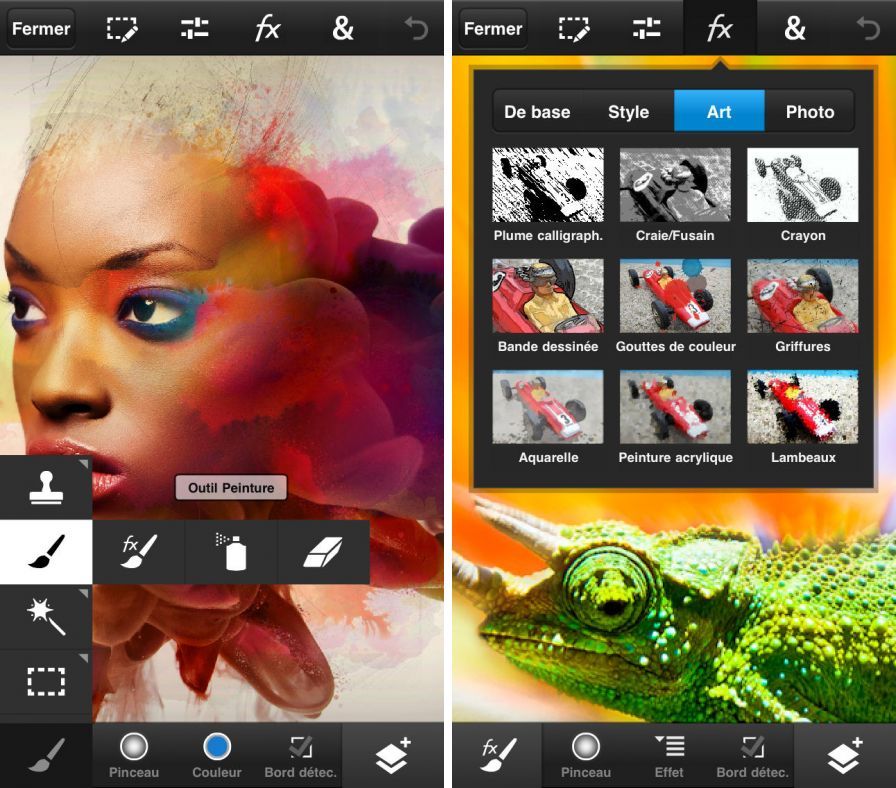Open the Photo effects tab
This screenshot has width=896, height=788.
(810, 111)
